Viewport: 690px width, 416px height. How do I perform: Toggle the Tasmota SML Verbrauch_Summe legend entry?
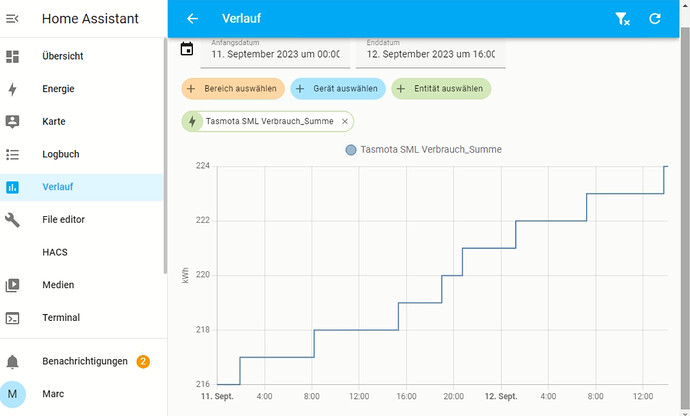pos(423,149)
